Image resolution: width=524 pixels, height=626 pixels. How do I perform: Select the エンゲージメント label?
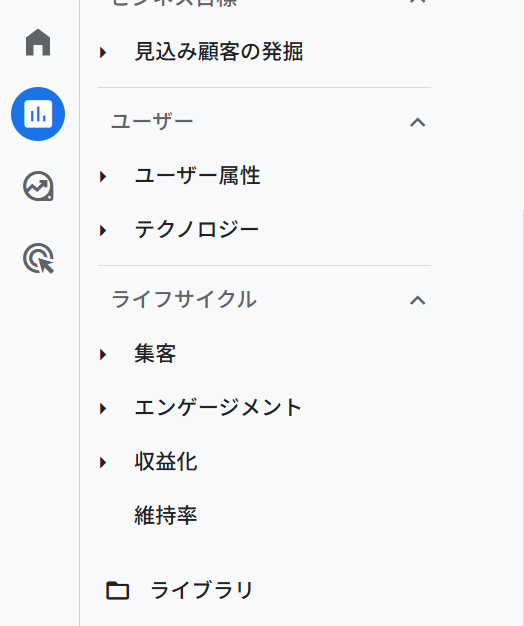point(218,408)
